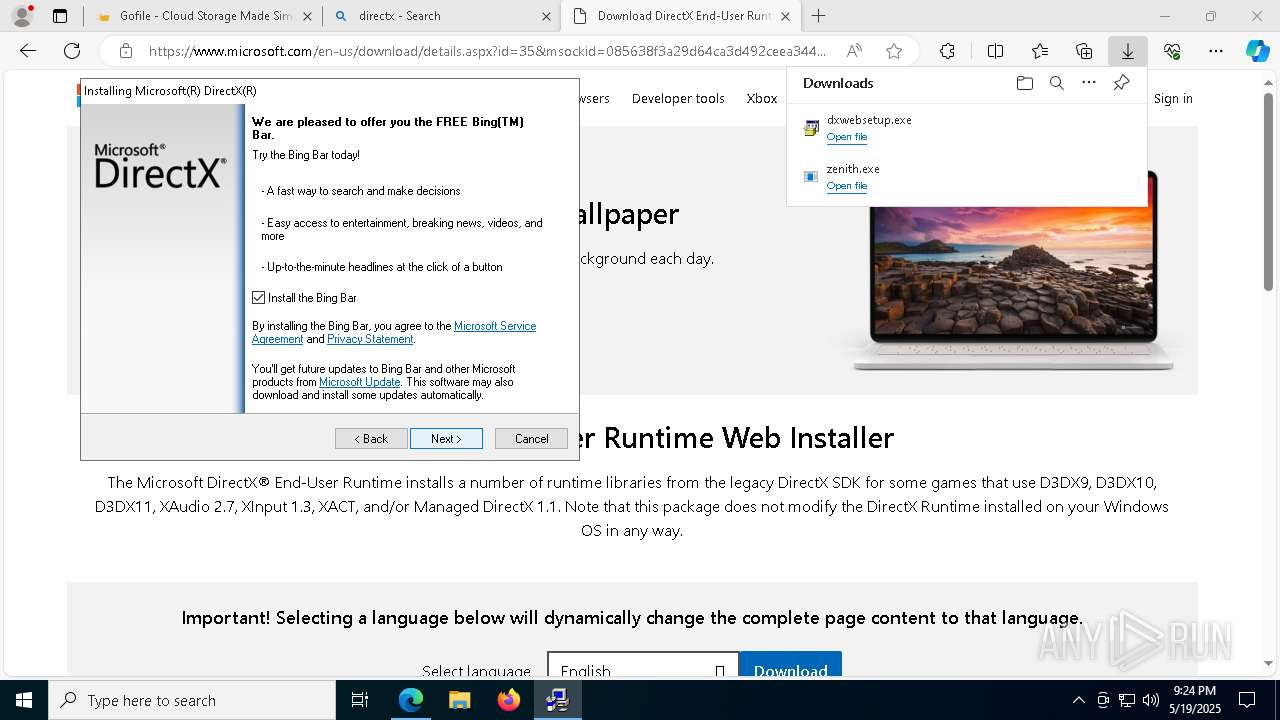Close the Gofile tab
The height and width of the screenshot is (720, 1280).
click(307, 16)
